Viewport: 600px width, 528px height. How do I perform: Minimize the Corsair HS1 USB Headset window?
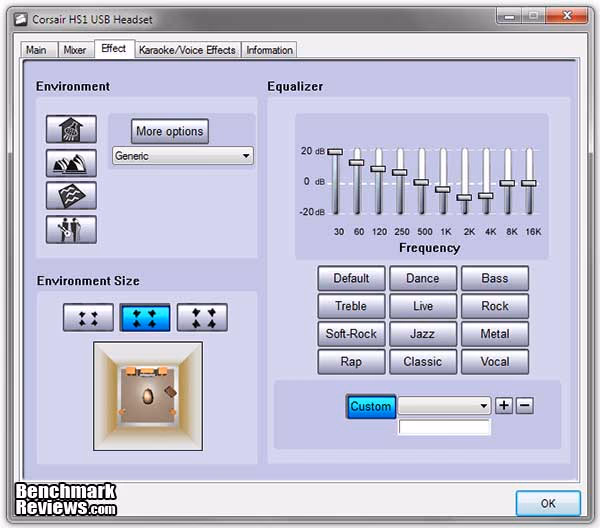tap(509, 16)
